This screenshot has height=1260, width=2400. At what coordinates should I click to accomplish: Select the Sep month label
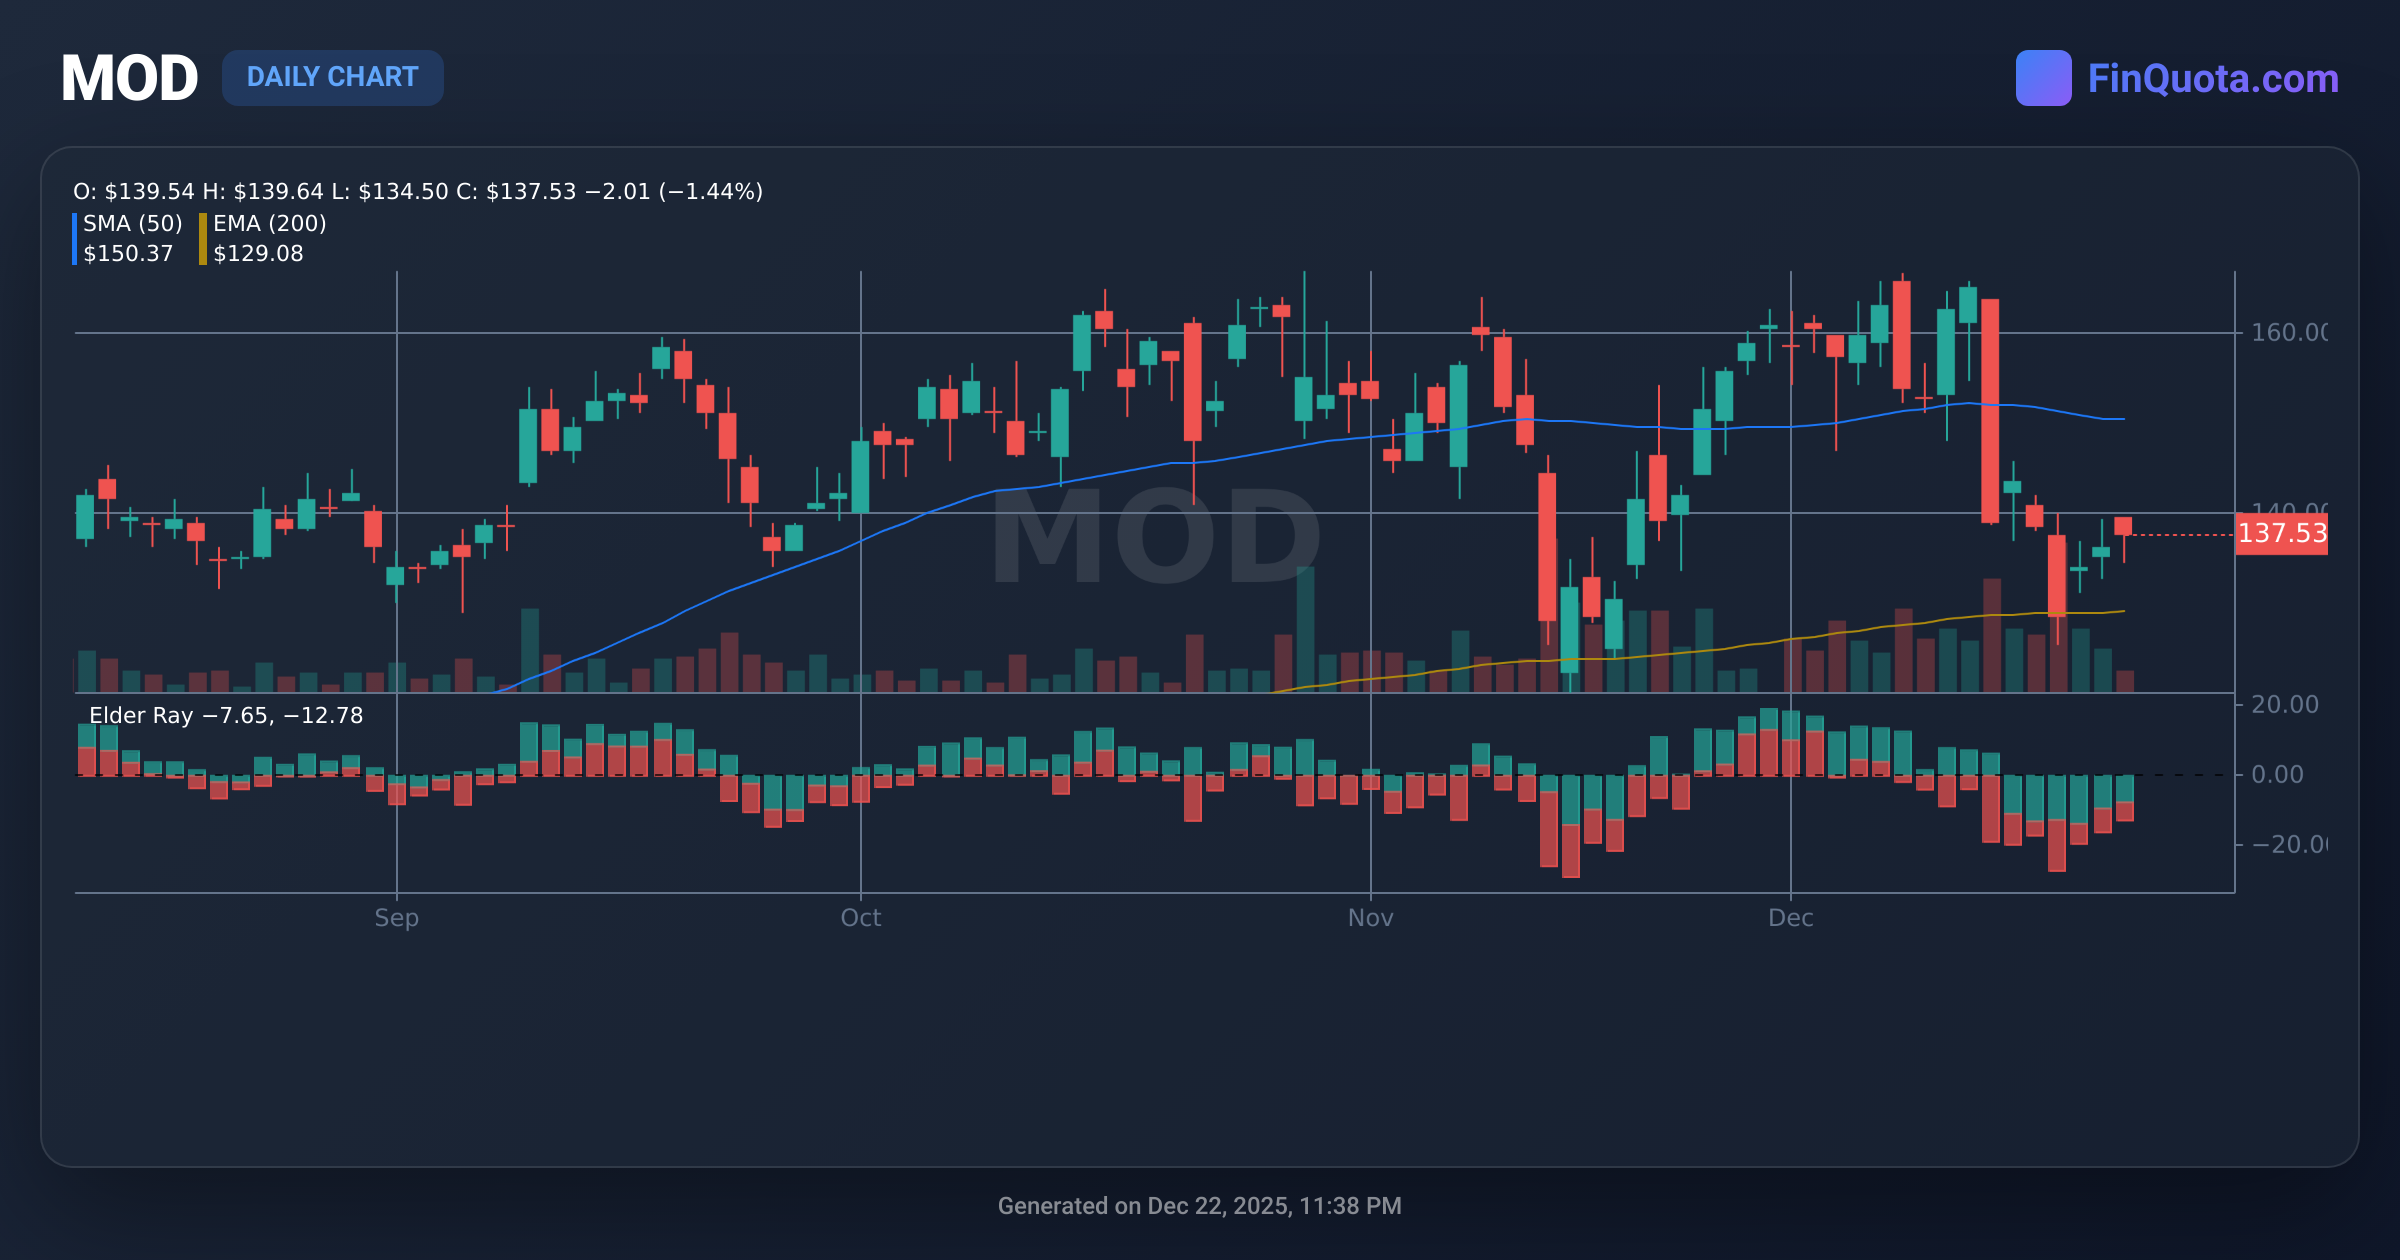click(x=396, y=917)
